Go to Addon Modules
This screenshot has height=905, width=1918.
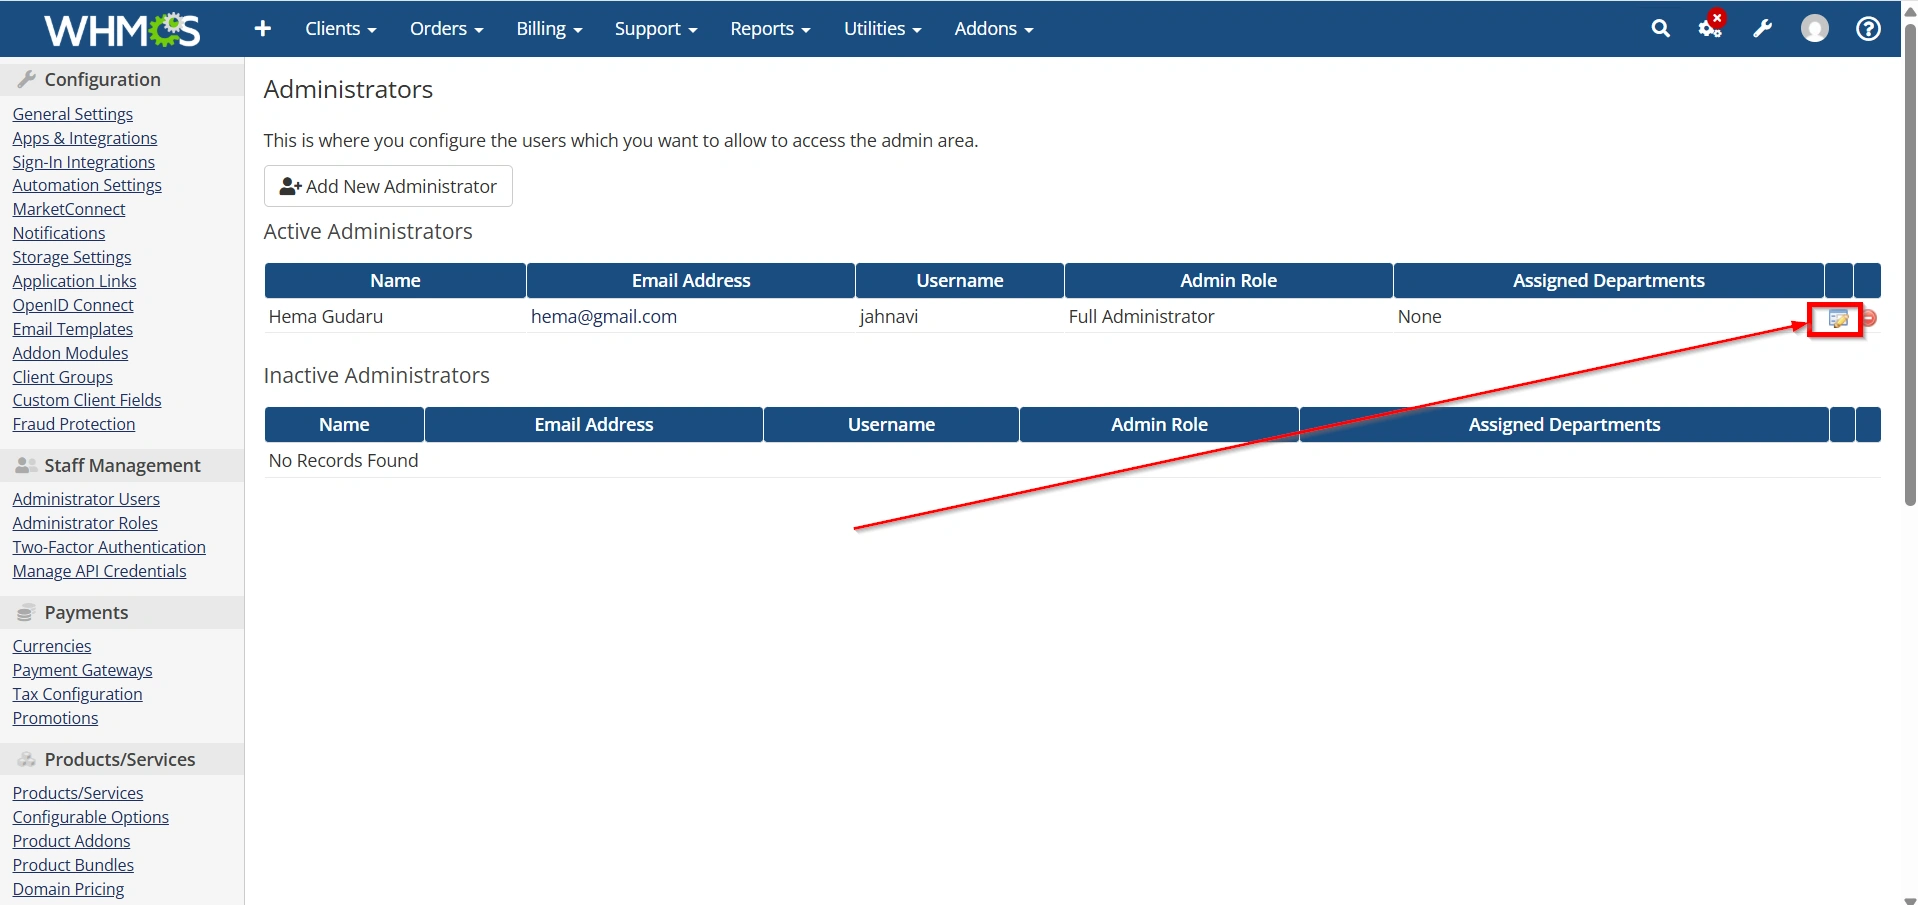[70, 353]
